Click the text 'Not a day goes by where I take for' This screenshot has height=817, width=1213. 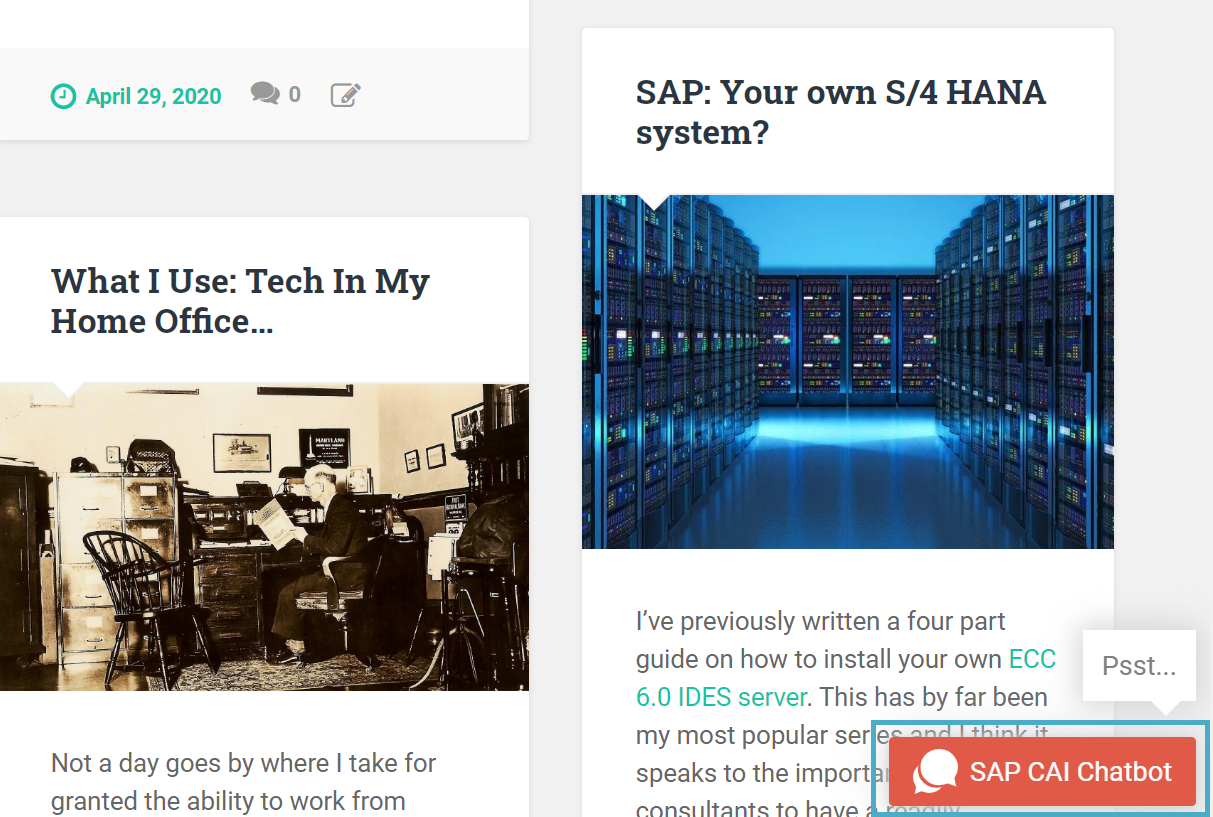click(244, 764)
